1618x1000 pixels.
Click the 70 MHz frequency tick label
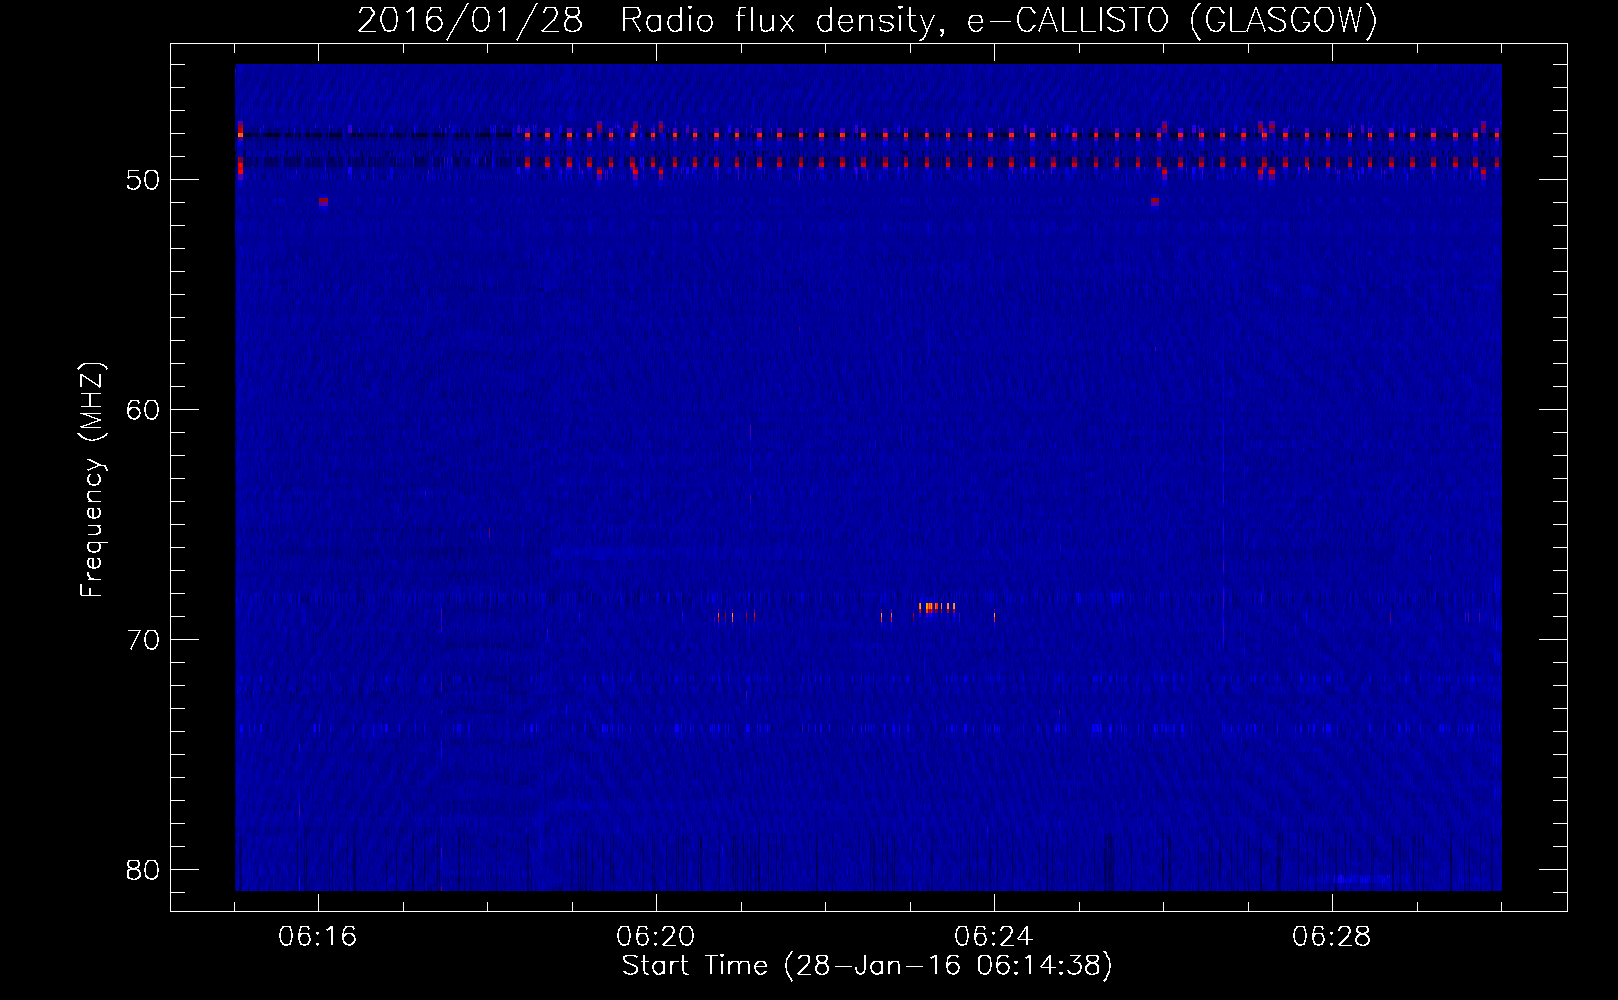point(143,640)
